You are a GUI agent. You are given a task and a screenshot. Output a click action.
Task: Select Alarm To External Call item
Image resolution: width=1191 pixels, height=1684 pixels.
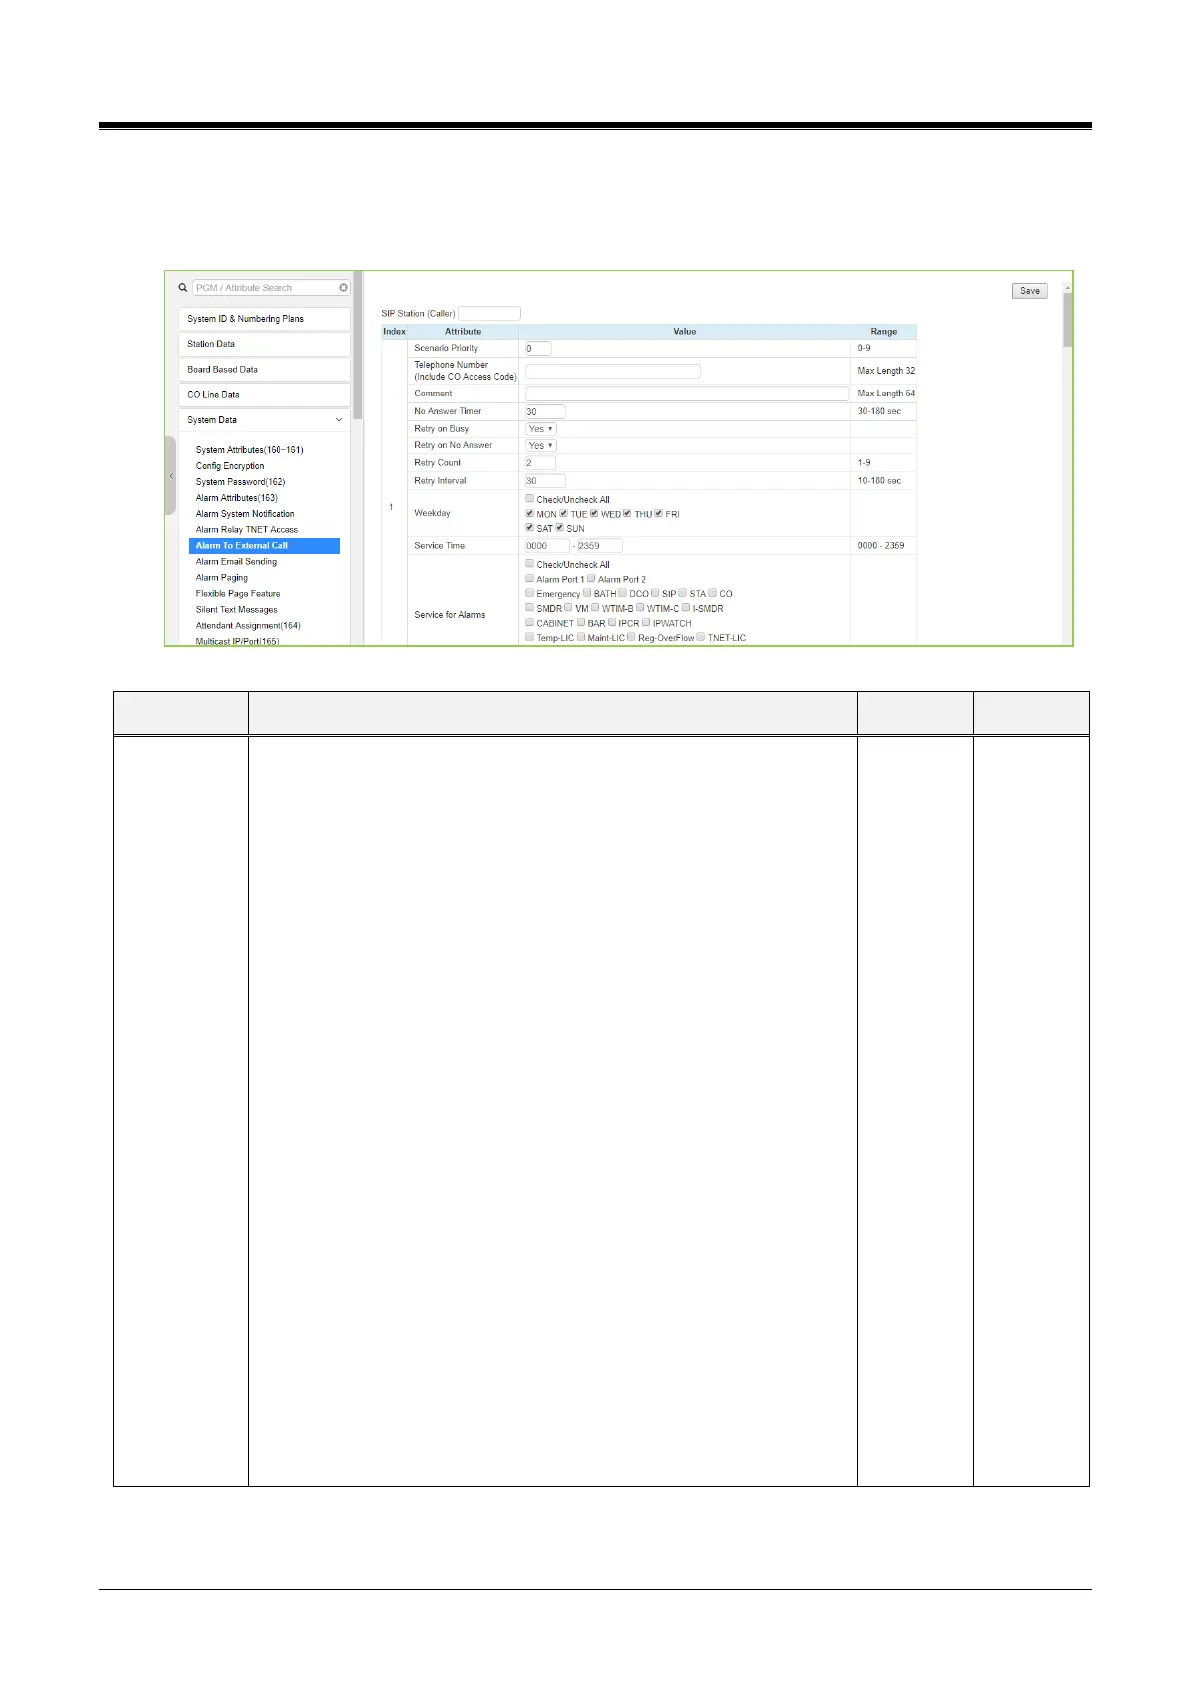click(x=264, y=546)
